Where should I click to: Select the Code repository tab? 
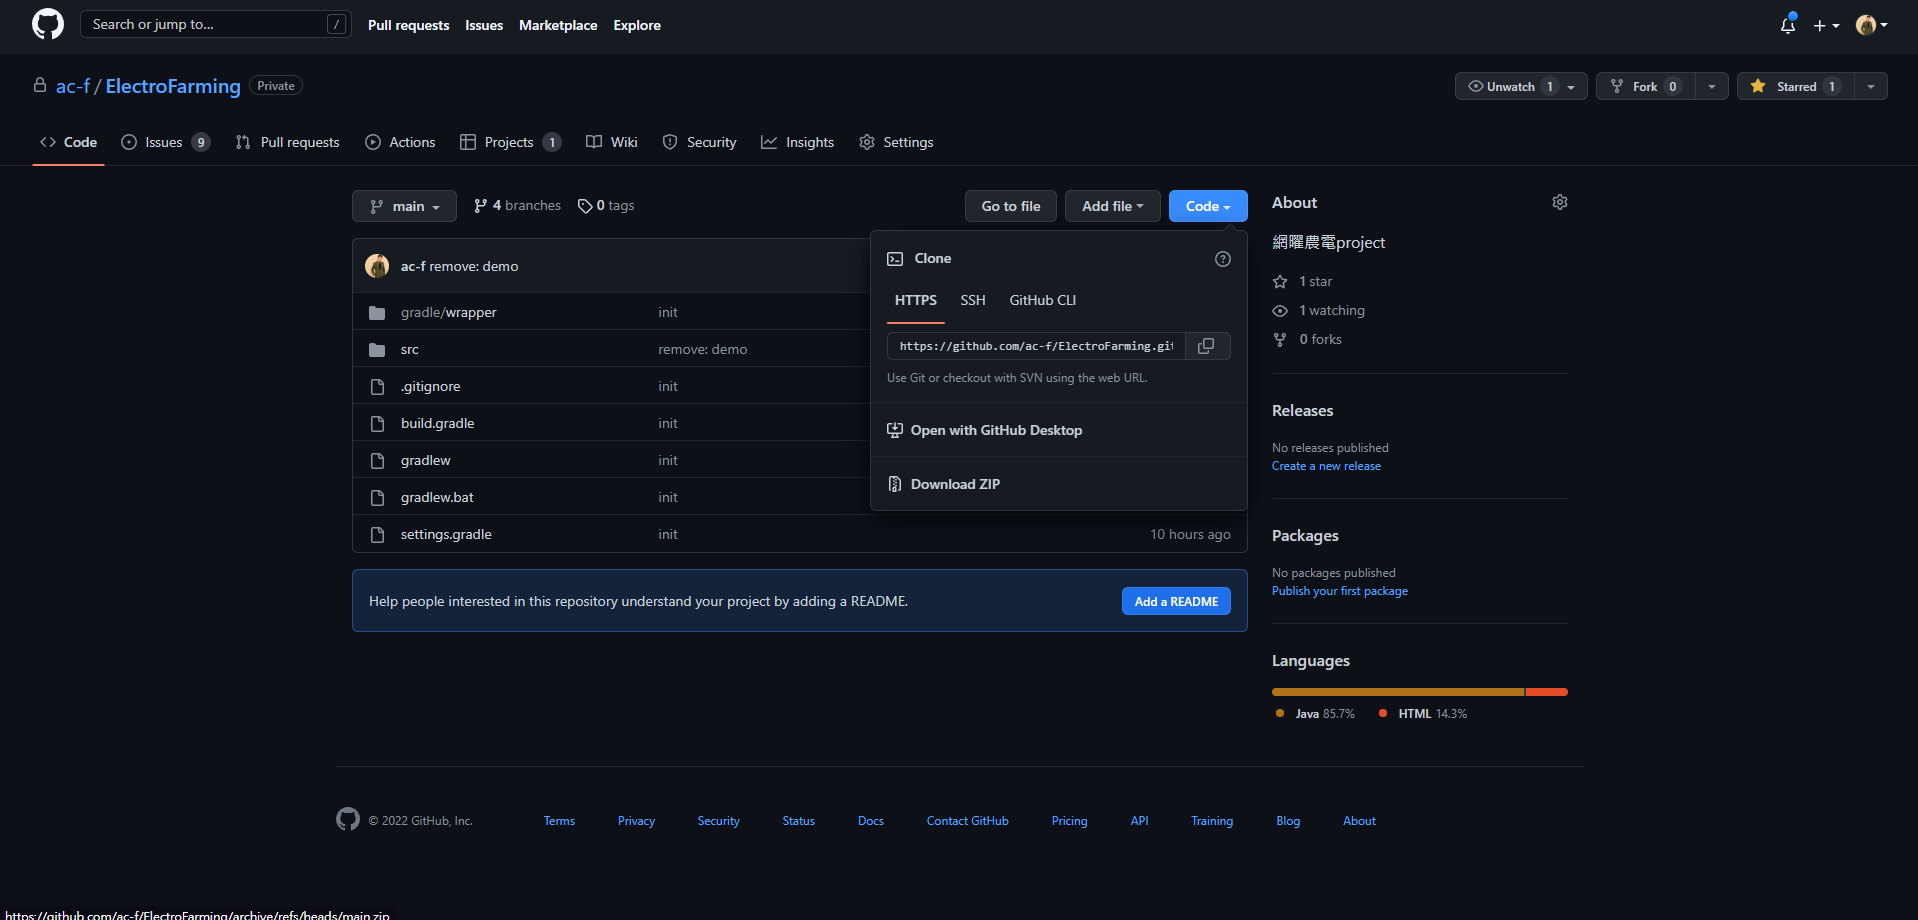point(69,142)
